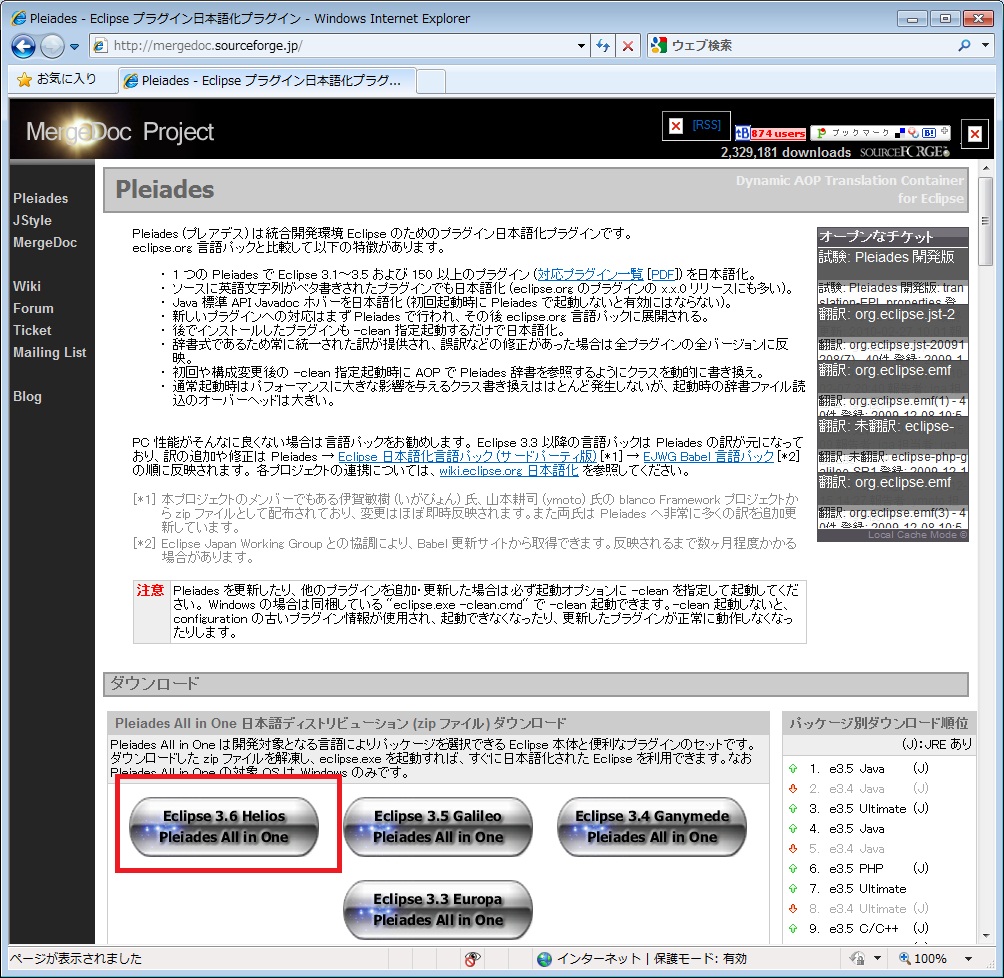The image size is (1004, 978).
Task: Open Pleiades in the left sidebar
Action: 40,199
